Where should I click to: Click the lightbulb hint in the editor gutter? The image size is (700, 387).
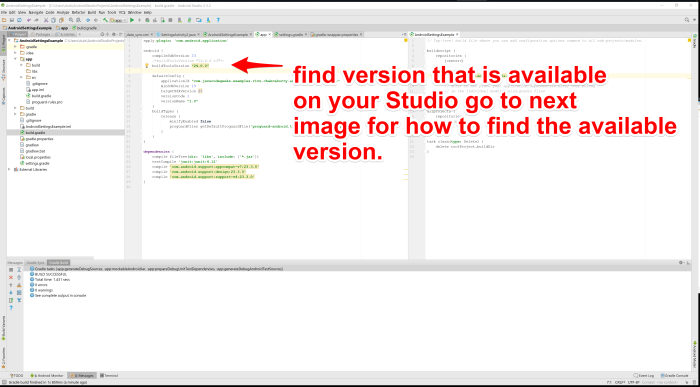(146, 66)
